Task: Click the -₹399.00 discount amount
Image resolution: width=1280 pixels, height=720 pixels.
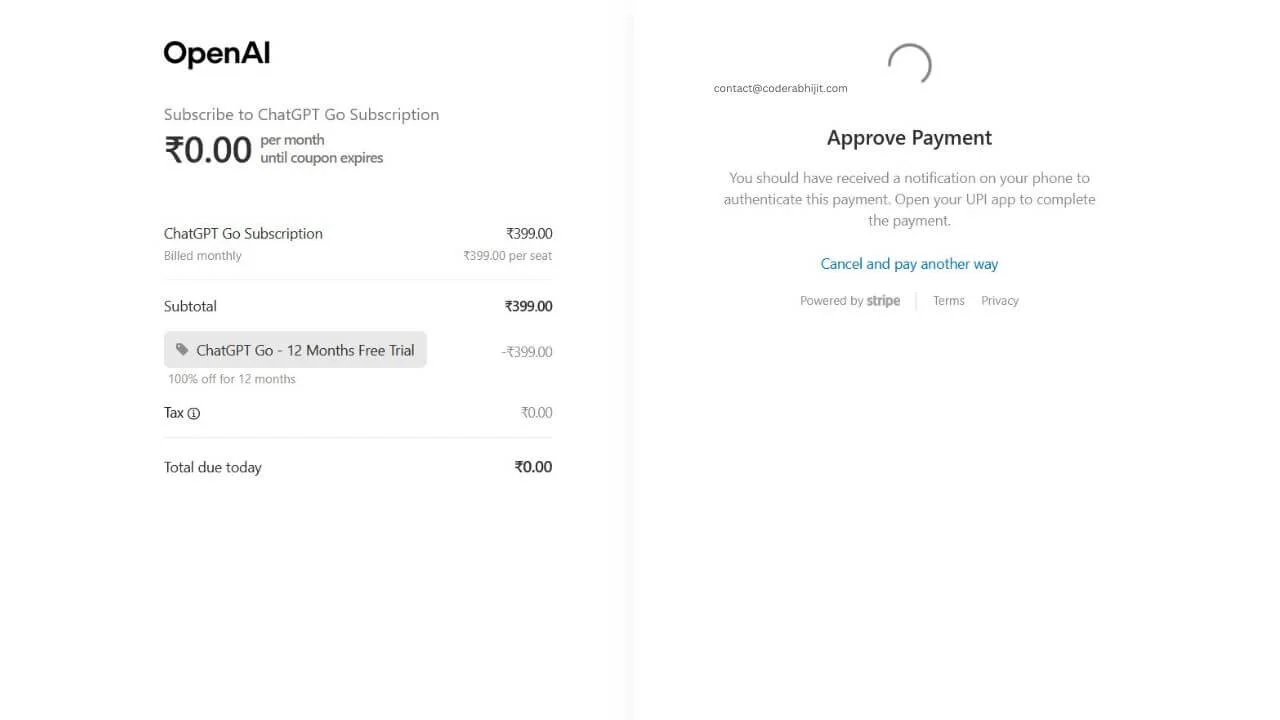Action: (x=526, y=352)
